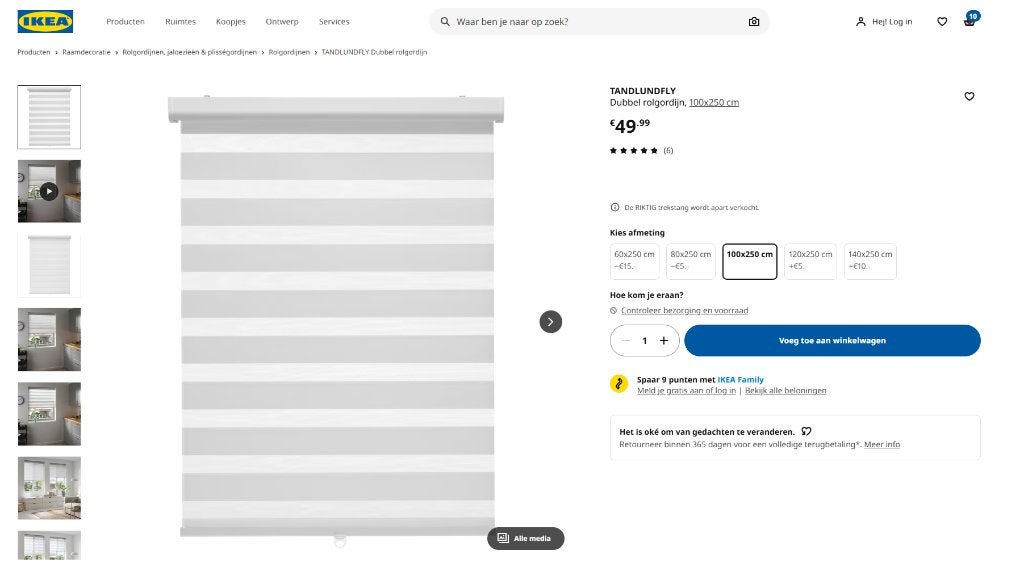
Task: Open the IKEA logo homepage
Action: click(x=45, y=22)
